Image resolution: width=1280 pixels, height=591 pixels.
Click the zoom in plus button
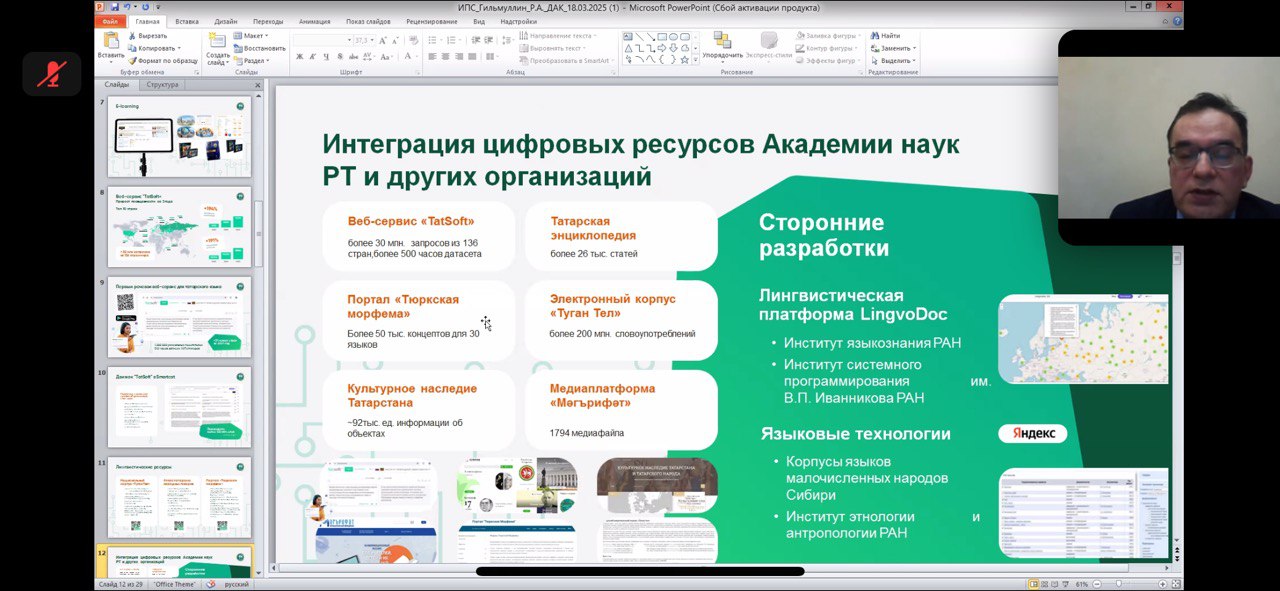[x=1162, y=584]
